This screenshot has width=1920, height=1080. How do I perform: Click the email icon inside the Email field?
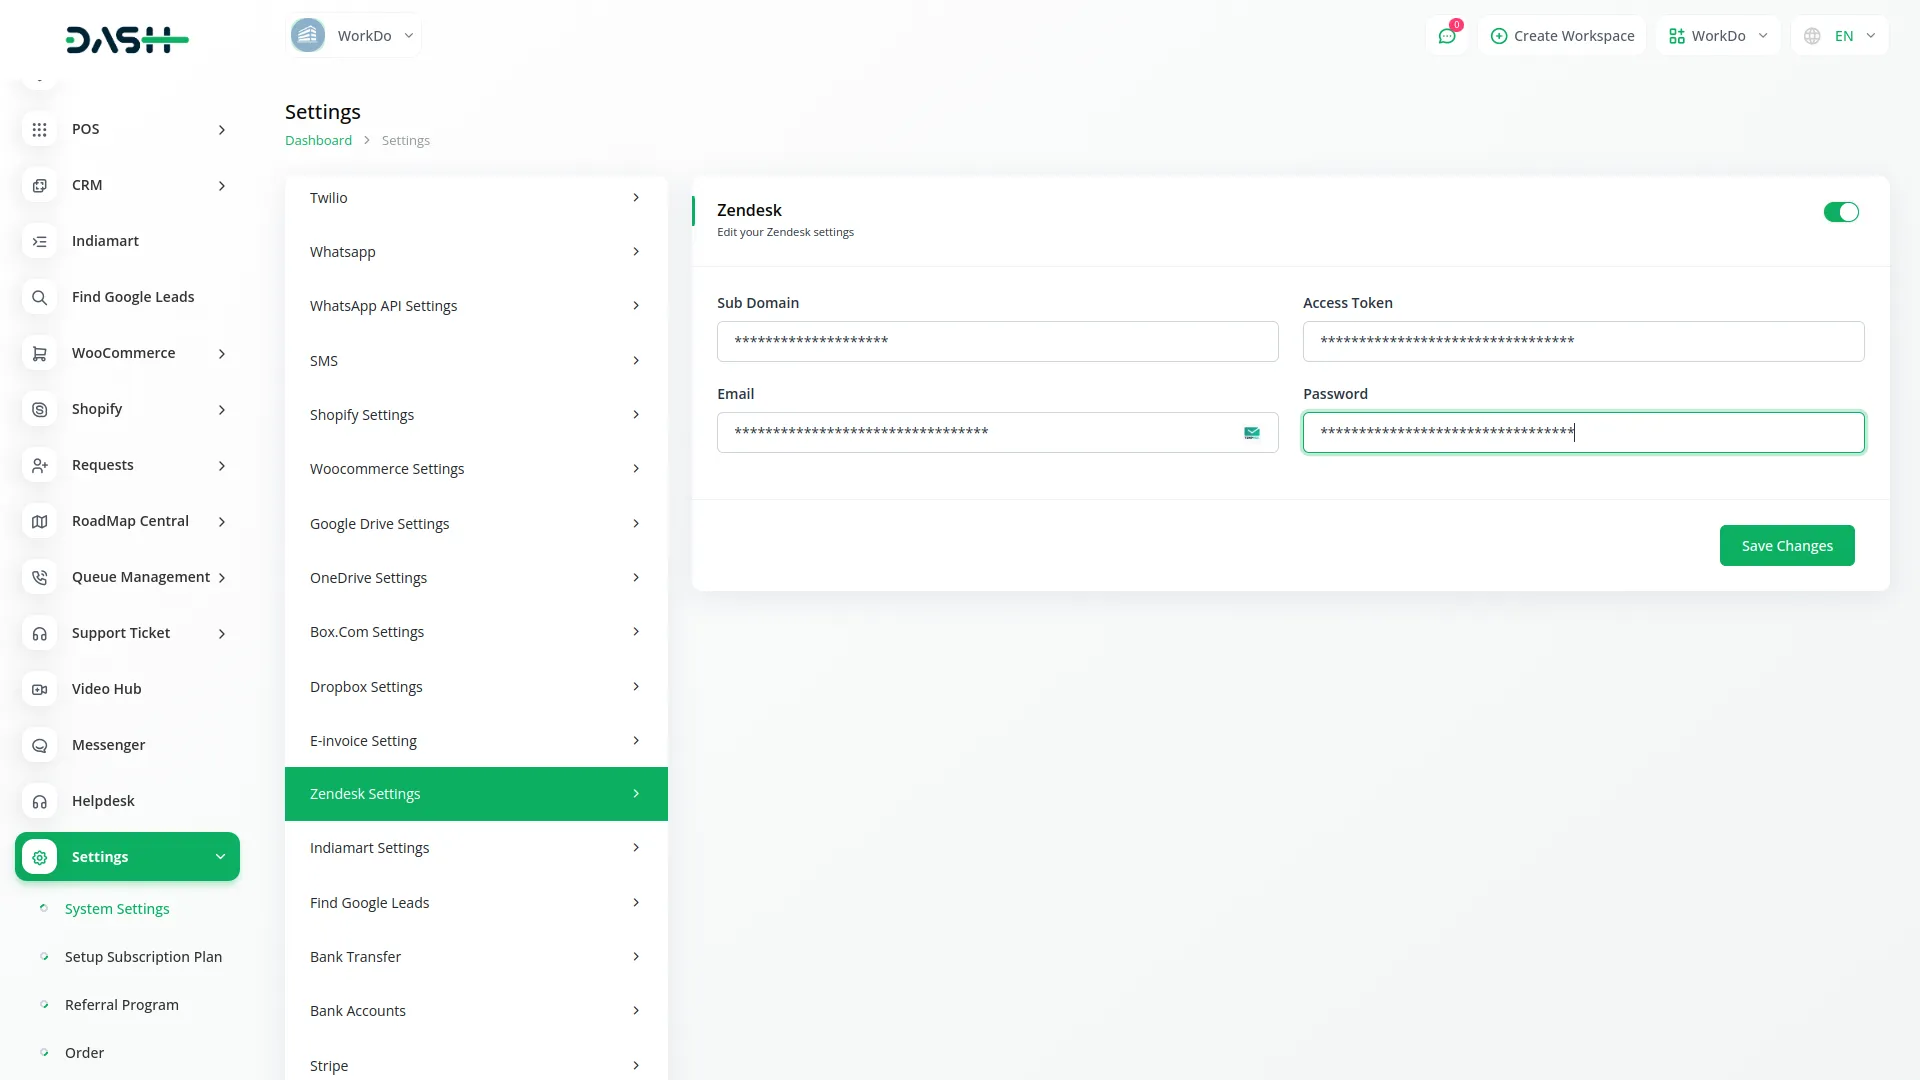[x=1252, y=432]
